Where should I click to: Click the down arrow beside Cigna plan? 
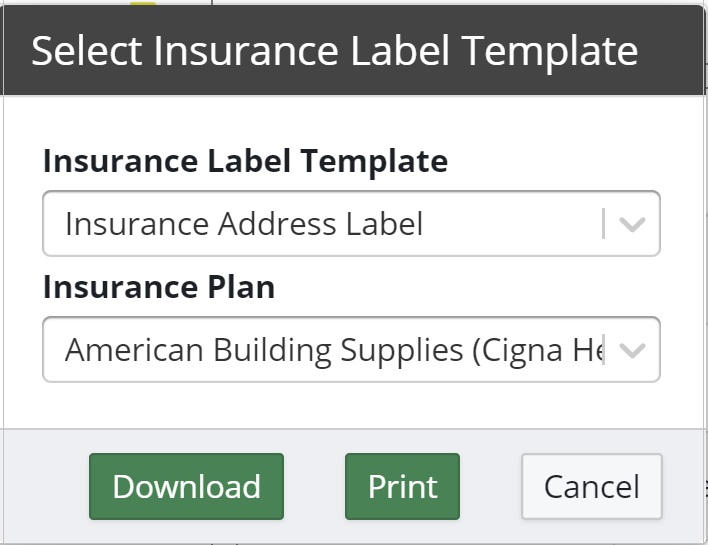632,351
